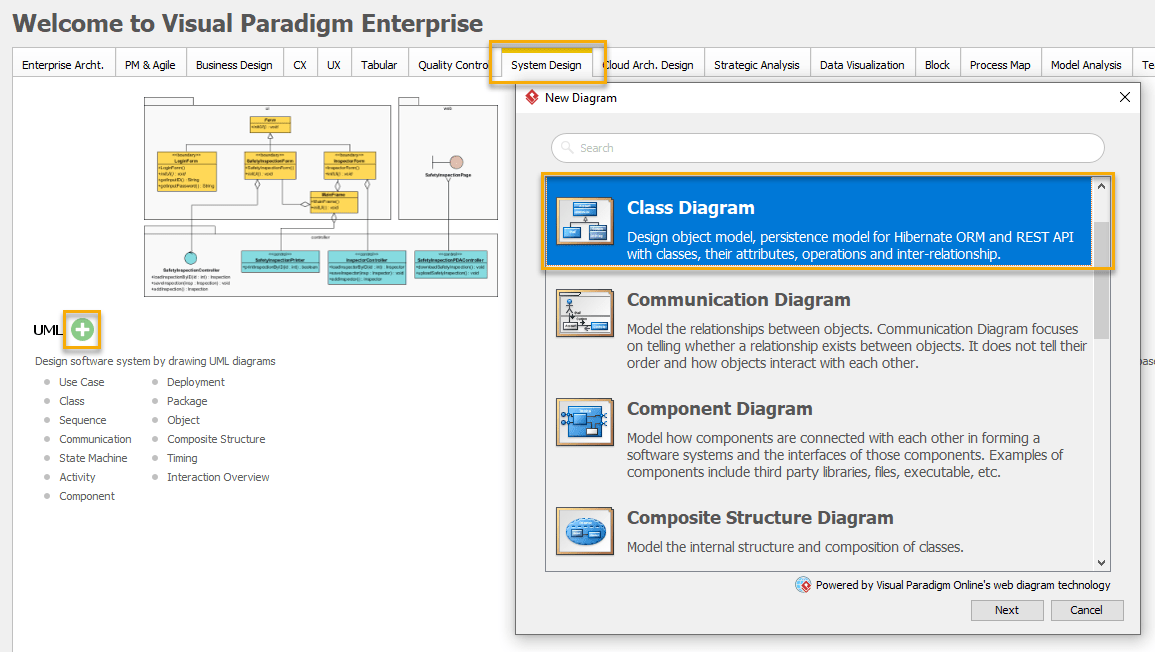Click the magnifier icon in the search bar
Screen dimensions: 1155x652
coord(566,147)
